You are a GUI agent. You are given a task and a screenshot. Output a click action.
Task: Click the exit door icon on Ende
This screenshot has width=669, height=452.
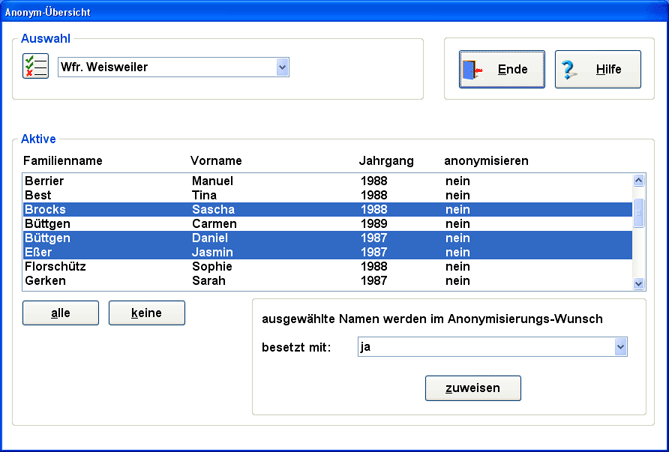click(473, 70)
